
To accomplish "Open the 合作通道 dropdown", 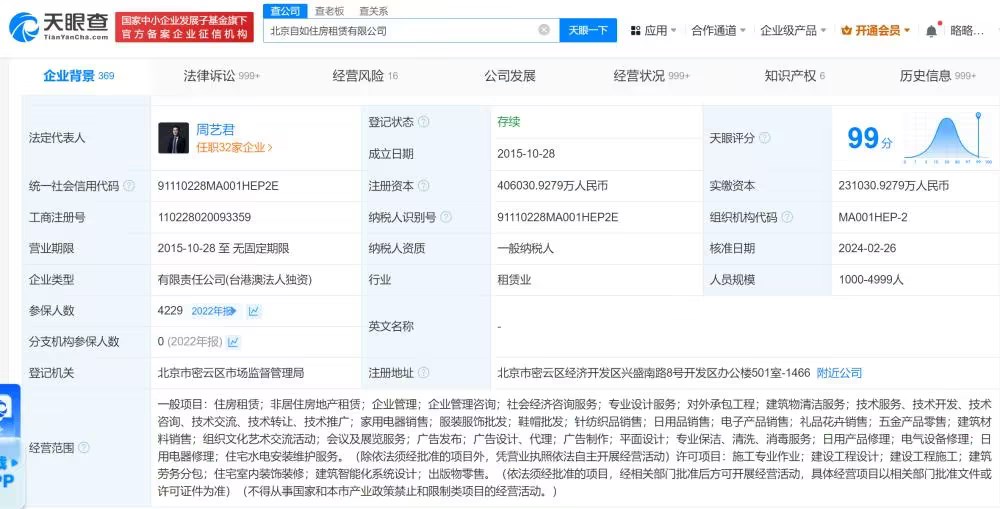I will (x=717, y=31).
